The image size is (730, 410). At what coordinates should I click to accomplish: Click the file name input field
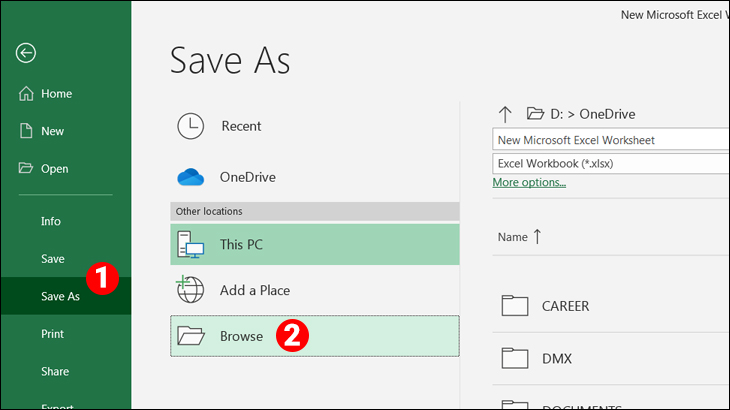[x=610, y=140]
